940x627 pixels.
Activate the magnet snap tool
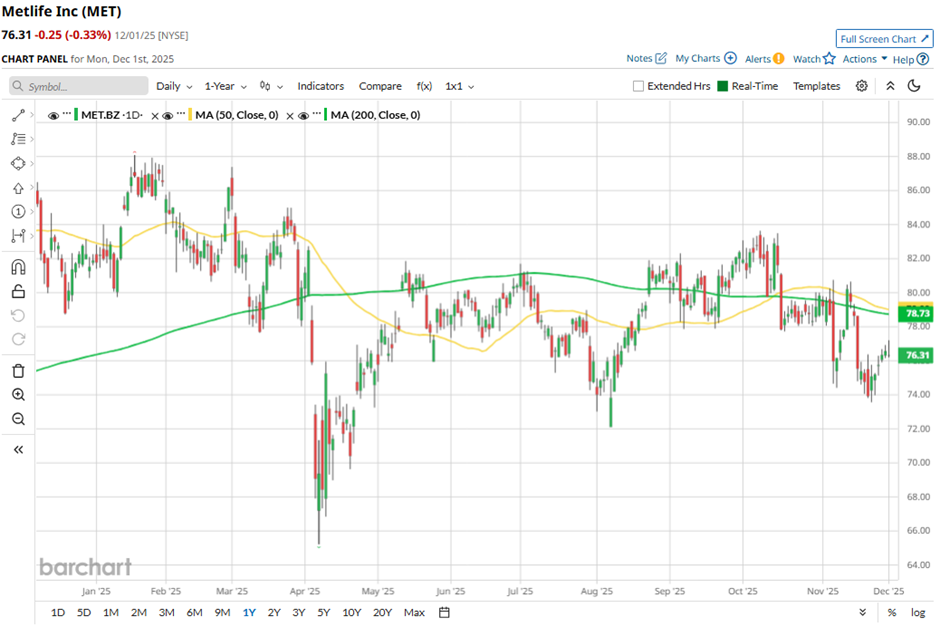pyautogui.click(x=18, y=267)
